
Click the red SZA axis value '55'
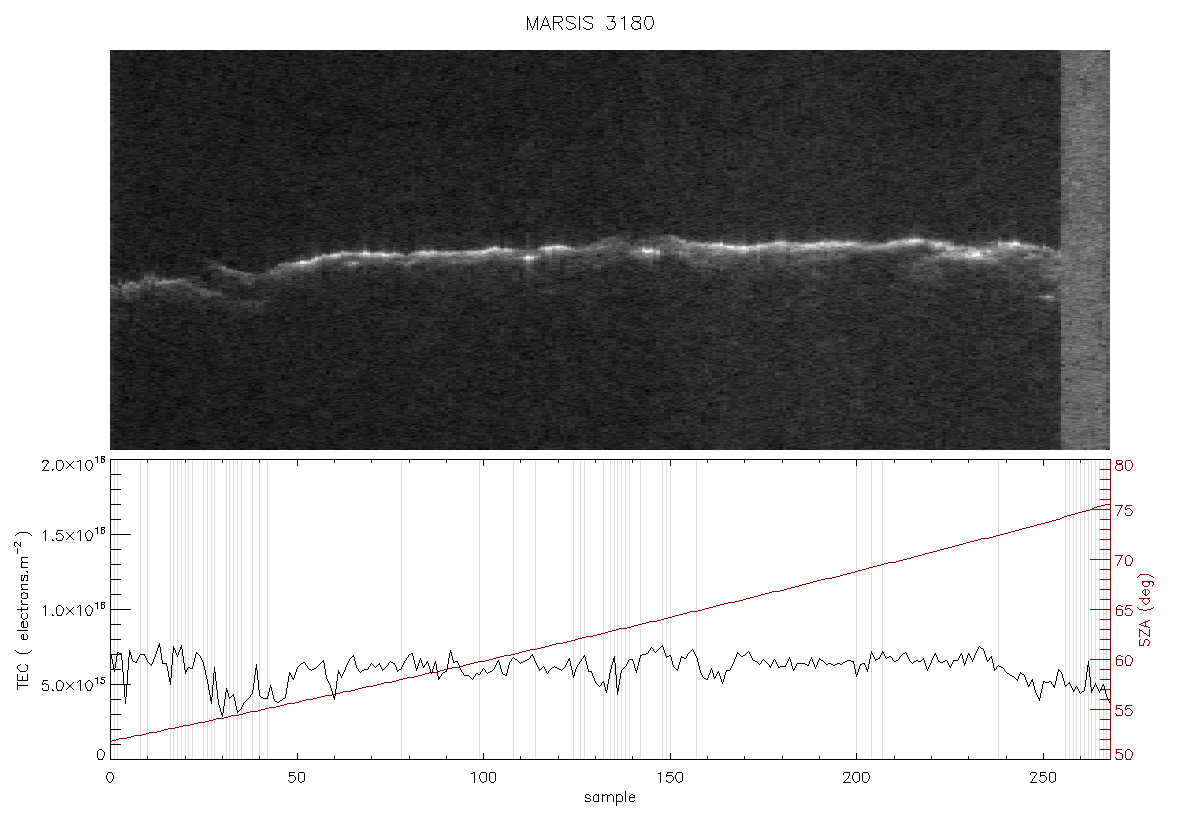pos(1124,710)
